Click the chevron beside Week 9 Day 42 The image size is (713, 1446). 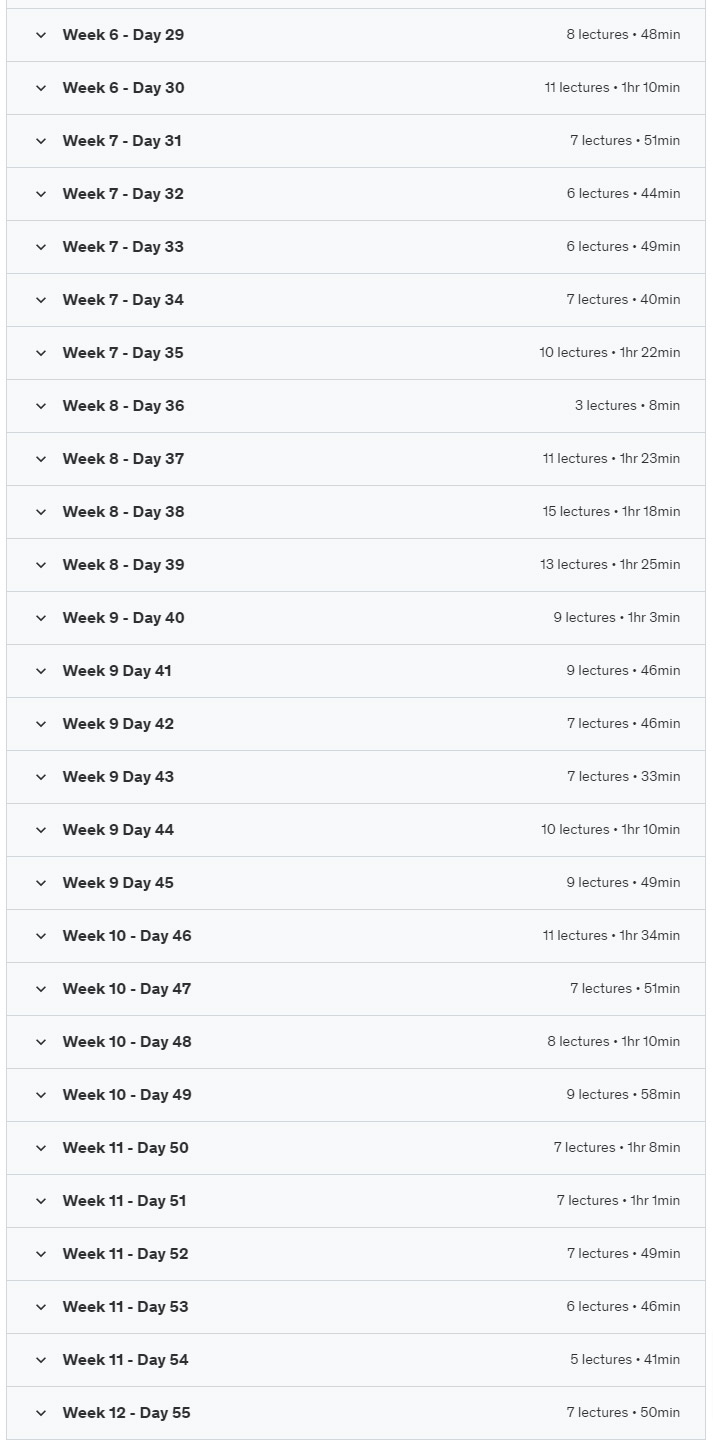41,724
